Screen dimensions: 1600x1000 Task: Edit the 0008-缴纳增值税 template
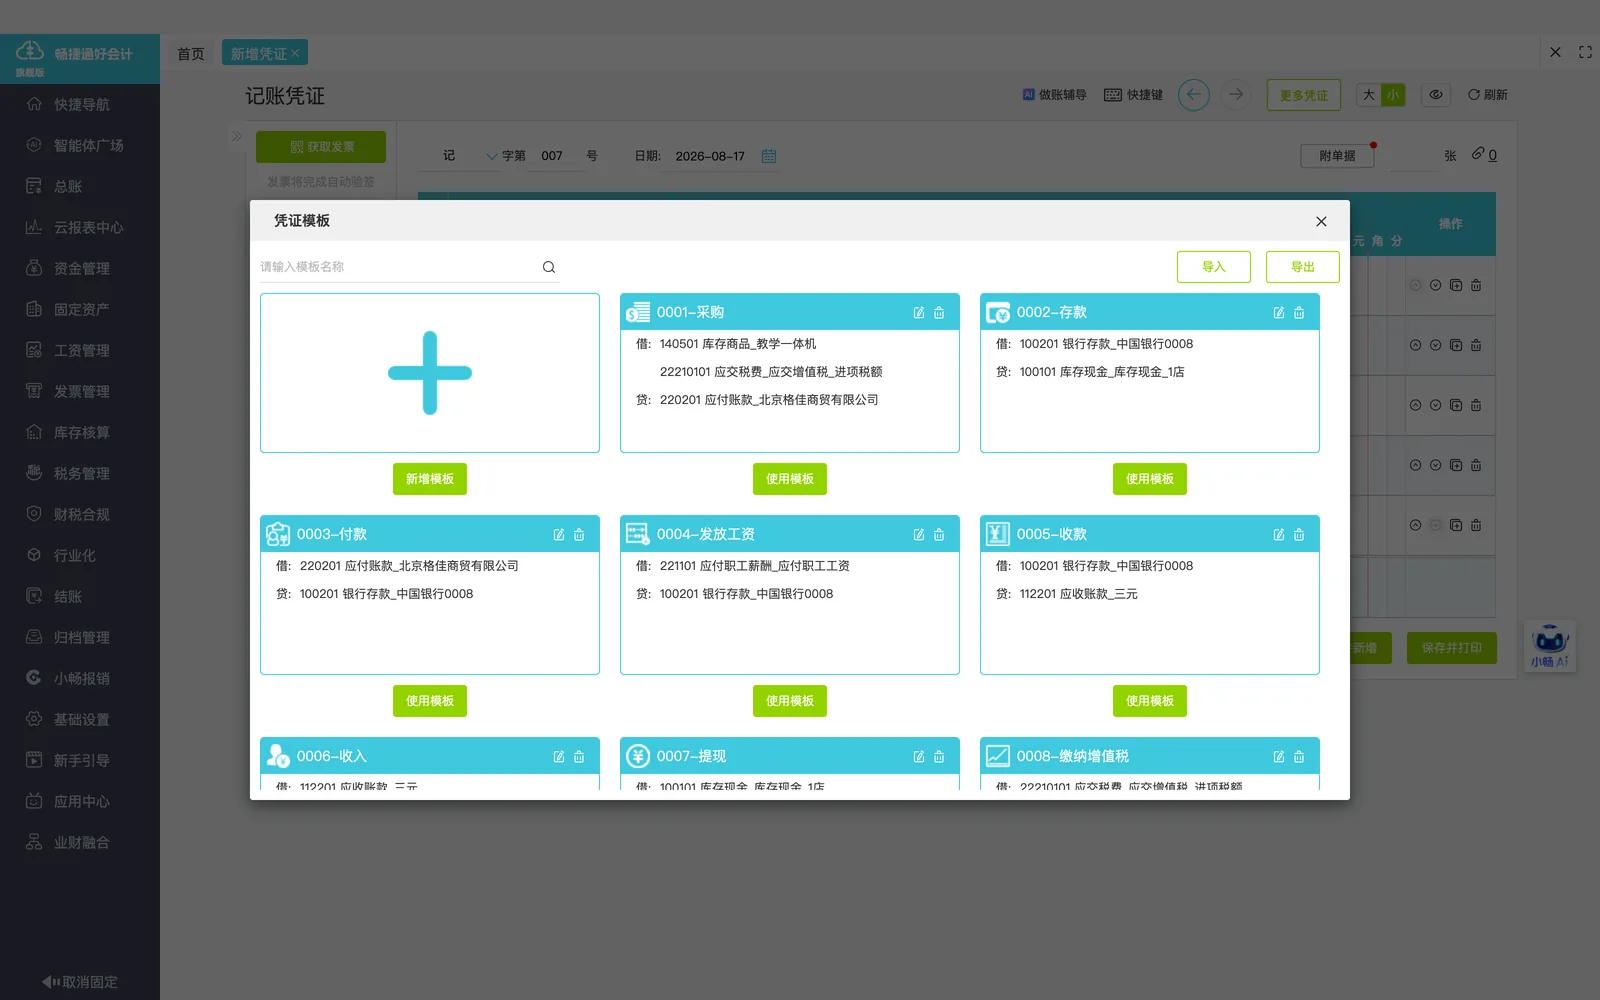[x=1279, y=757]
